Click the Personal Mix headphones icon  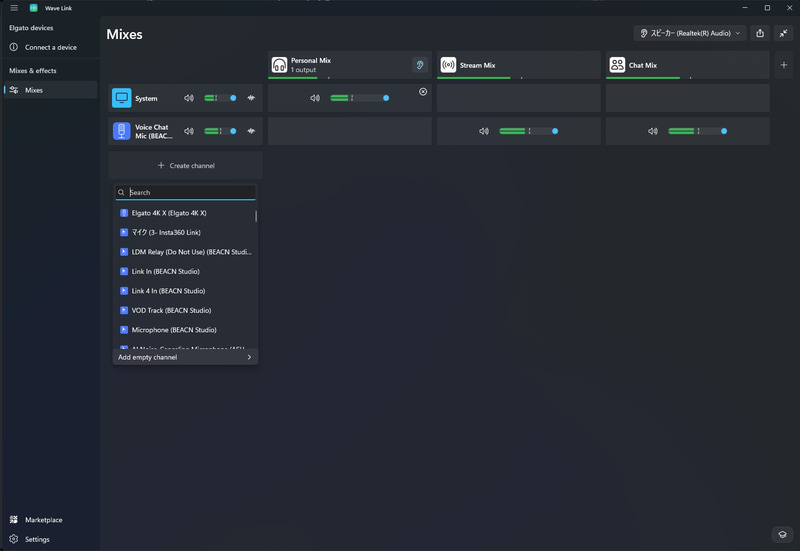(279, 65)
